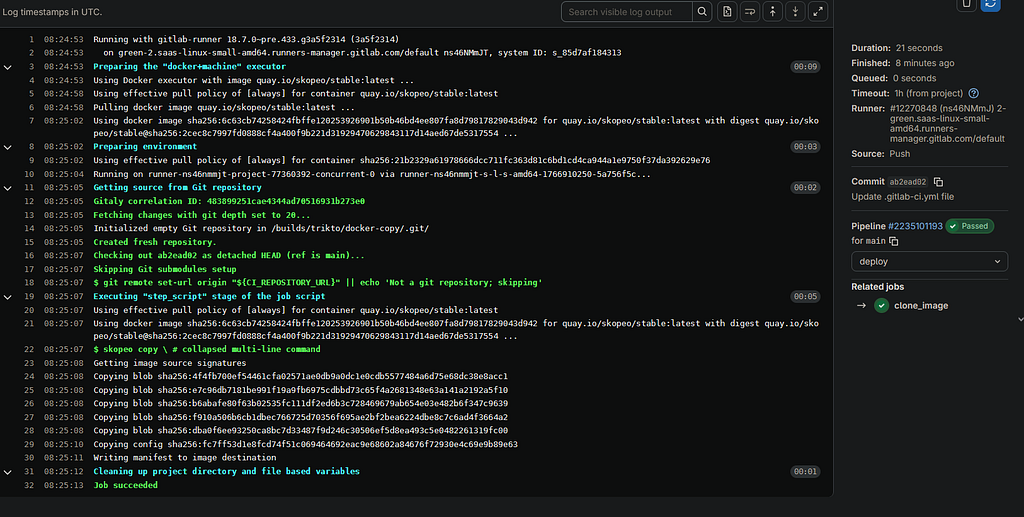Collapse the Preparing the docker+machine executor section
Viewport: 1024px width, 517px height.
8,67
